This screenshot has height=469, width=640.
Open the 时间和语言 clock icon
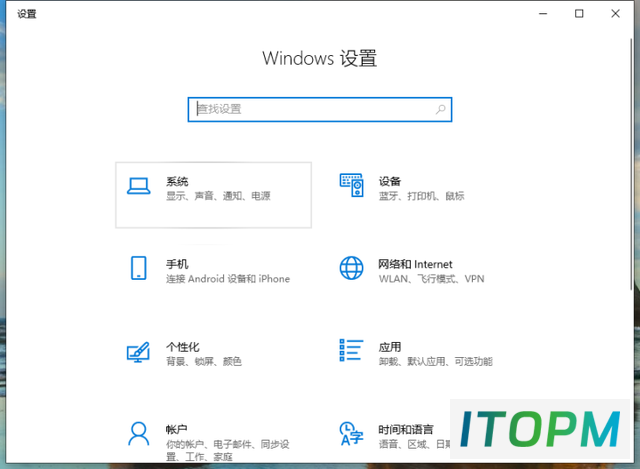point(351,433)
